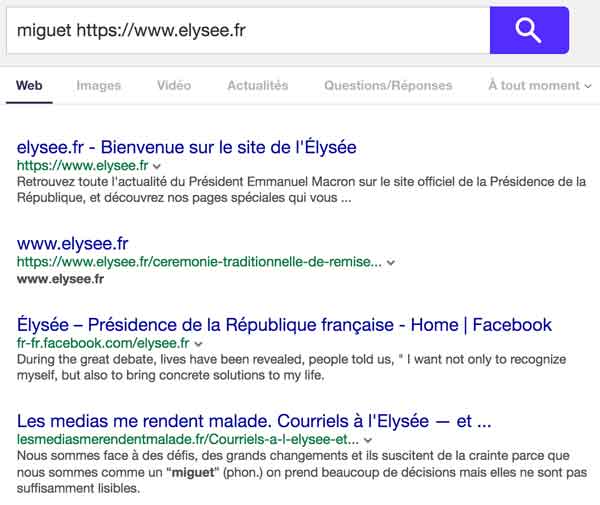Image resolution: width=600 pixels, height=505 pixels.
Task: Click the ceremonie-traditionnelle-de-remise URL
Action: click(199, 262)
